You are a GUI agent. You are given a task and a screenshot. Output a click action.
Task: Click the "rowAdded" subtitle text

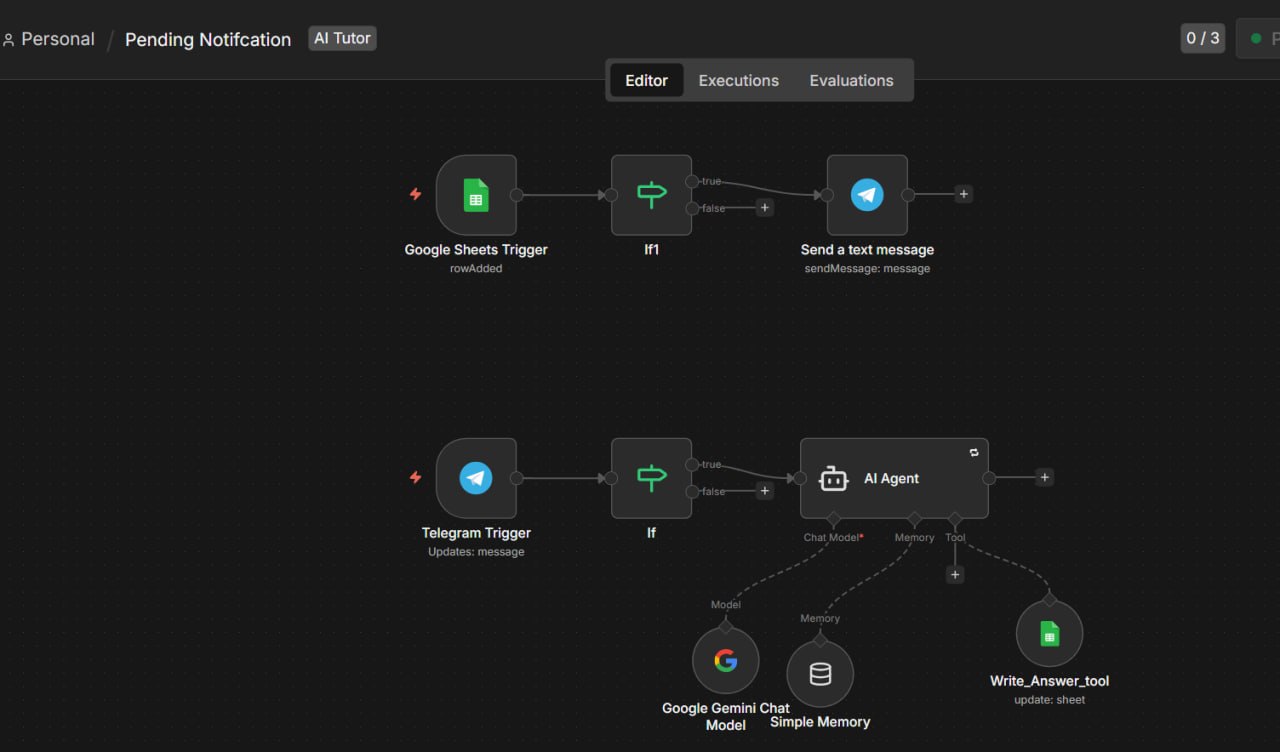click(476, 268)
